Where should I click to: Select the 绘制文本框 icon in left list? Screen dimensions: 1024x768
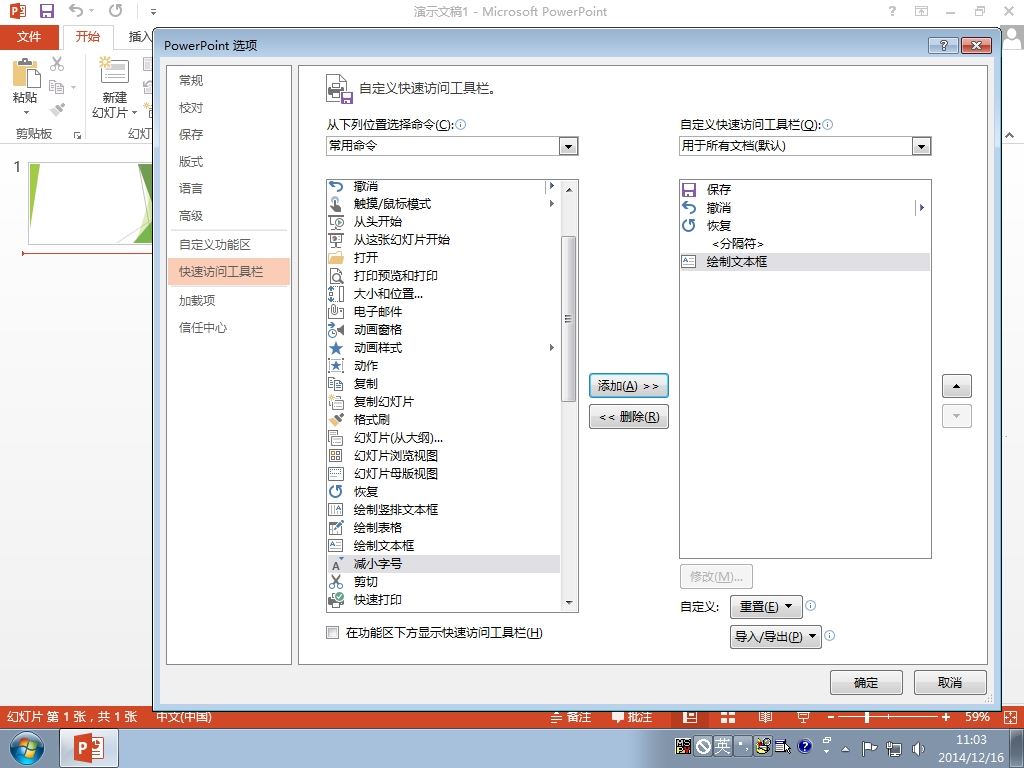click(x=336, y=545)
